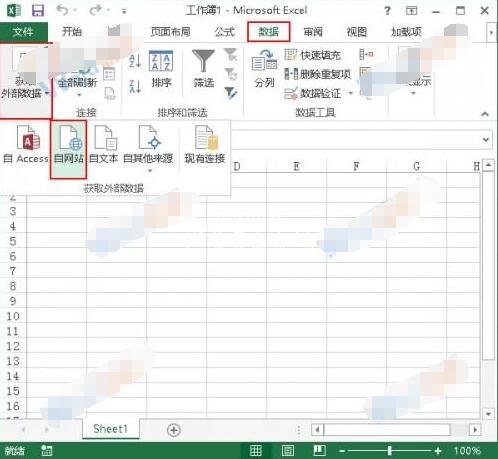This screenshot has width=498, height=459.
Task: Toggle the 筛选 filter funnel
Action: [204, 69]
